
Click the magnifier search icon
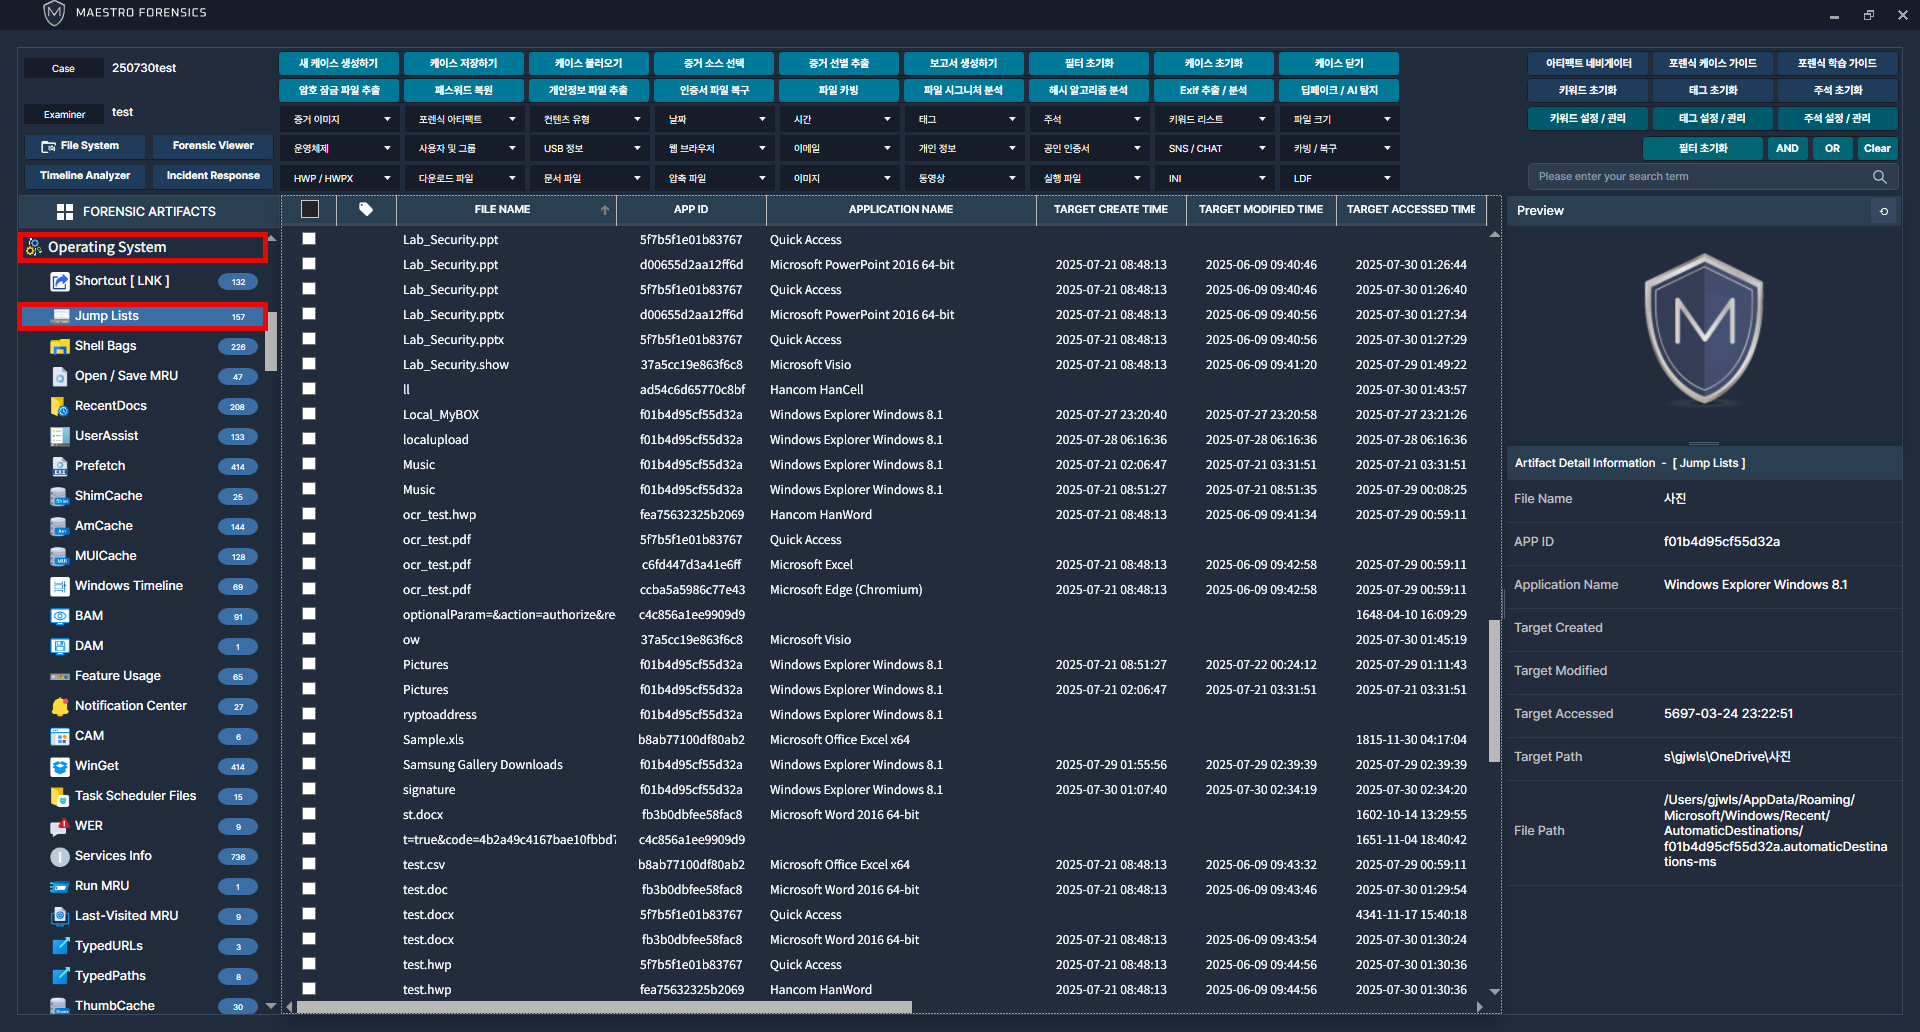1880,177
